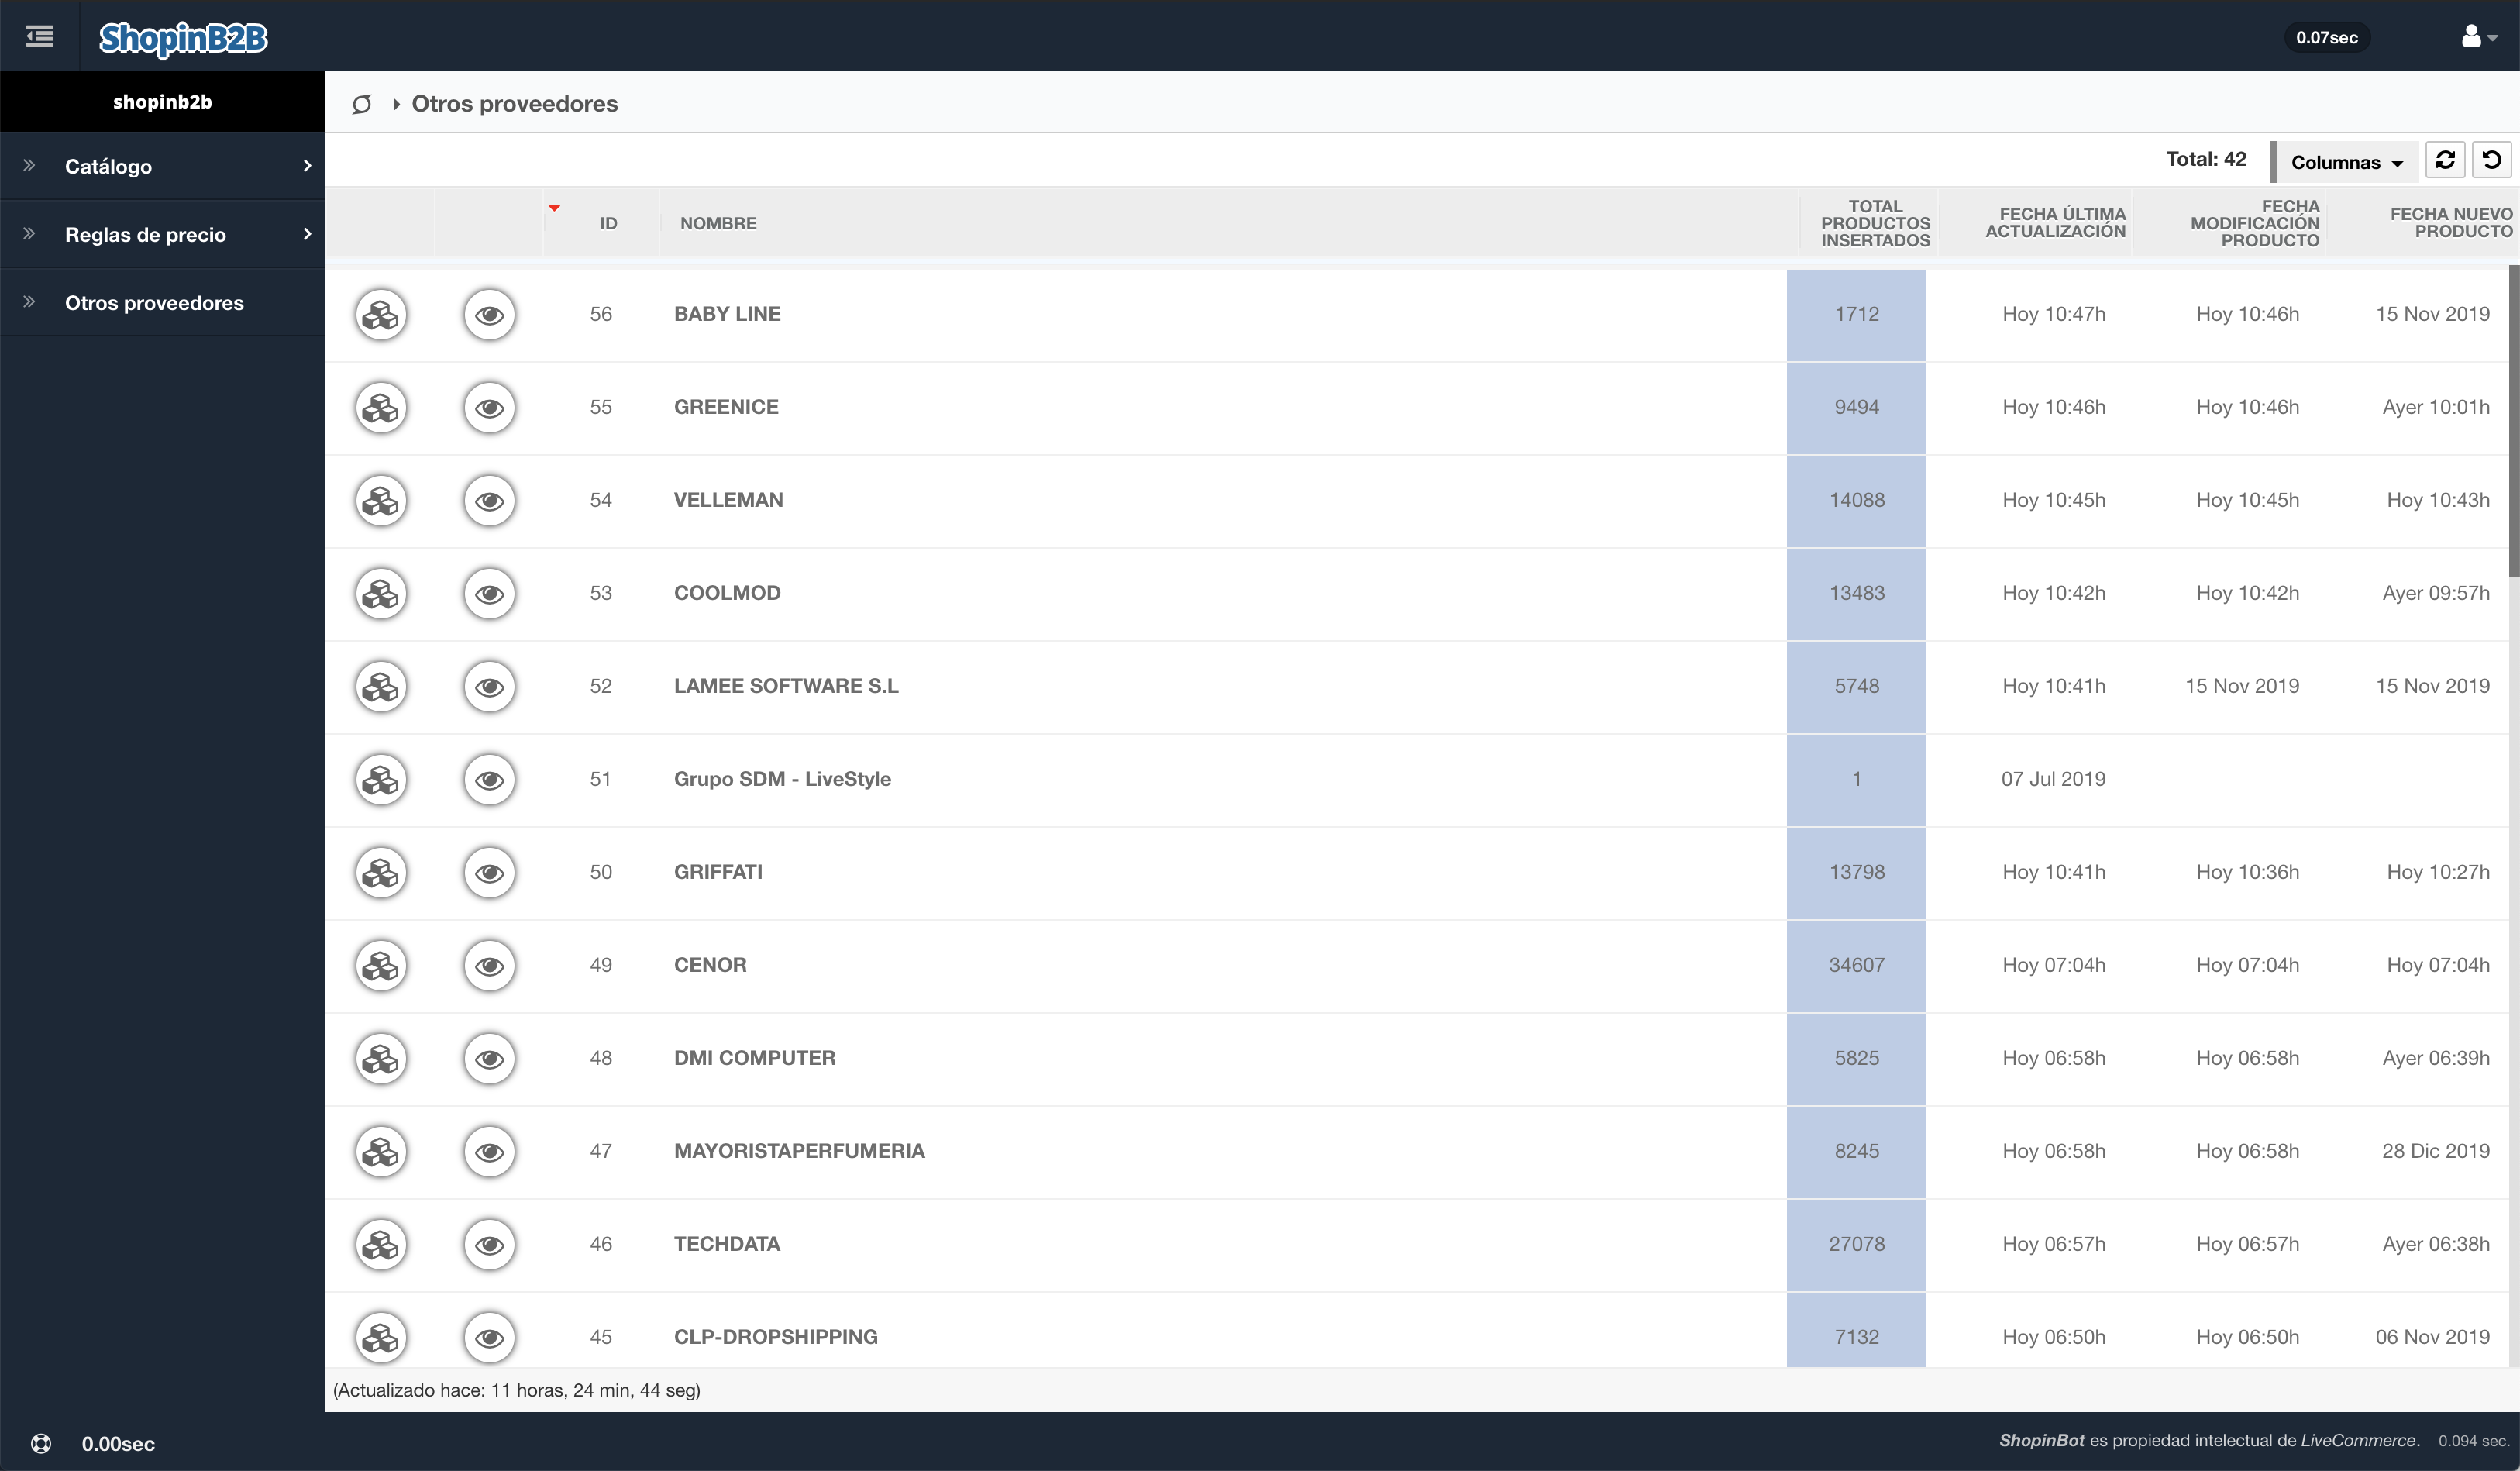Click the vertical table scrollbar
Screen dimensions: 2520x1471
pos(2513,420)
